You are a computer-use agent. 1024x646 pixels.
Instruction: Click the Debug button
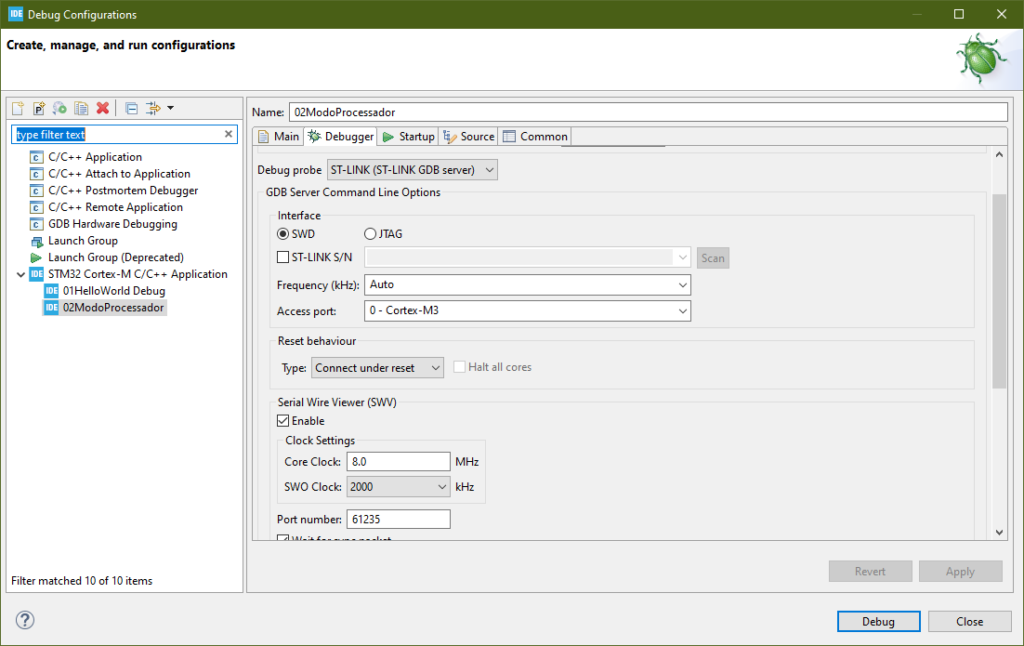[x=878, y=621]
